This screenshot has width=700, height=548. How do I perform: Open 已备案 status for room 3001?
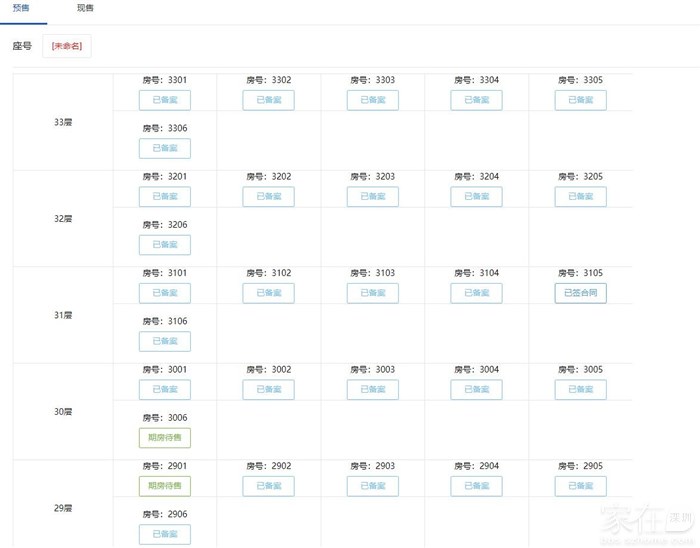[164, 390]
